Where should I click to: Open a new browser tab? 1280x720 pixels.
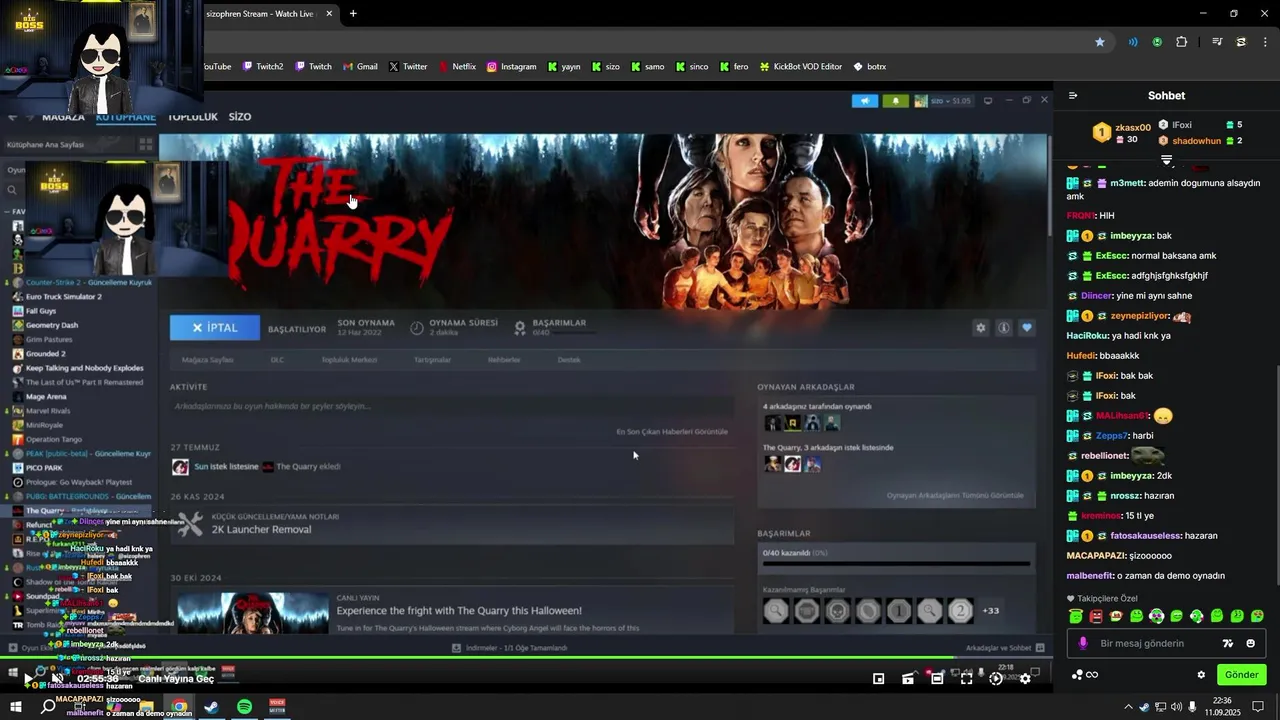point(353,13)
